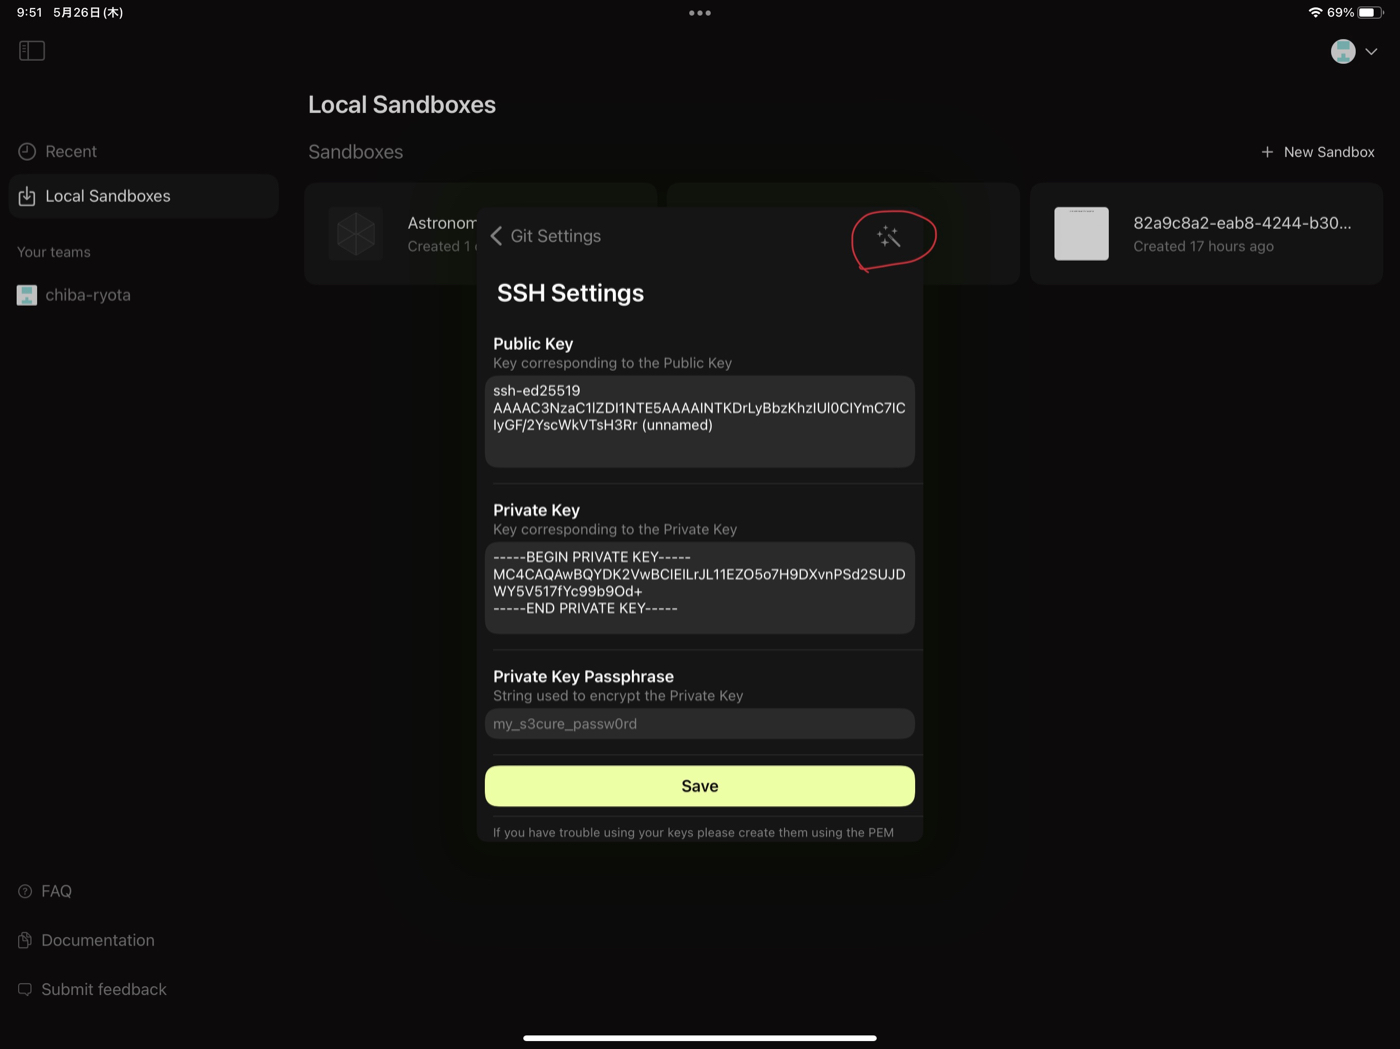Screen dimensions: 1400x1049
Task: Click the magic wand generate keys icon
Action: click(888, 237)
